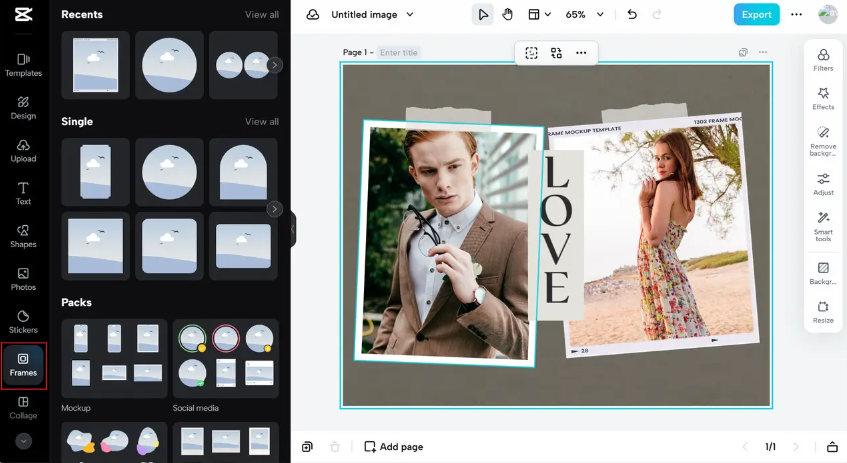Viewport: 847px width, 463px height.
Task: Open page more options above canvas
Action: pos(763,52)
